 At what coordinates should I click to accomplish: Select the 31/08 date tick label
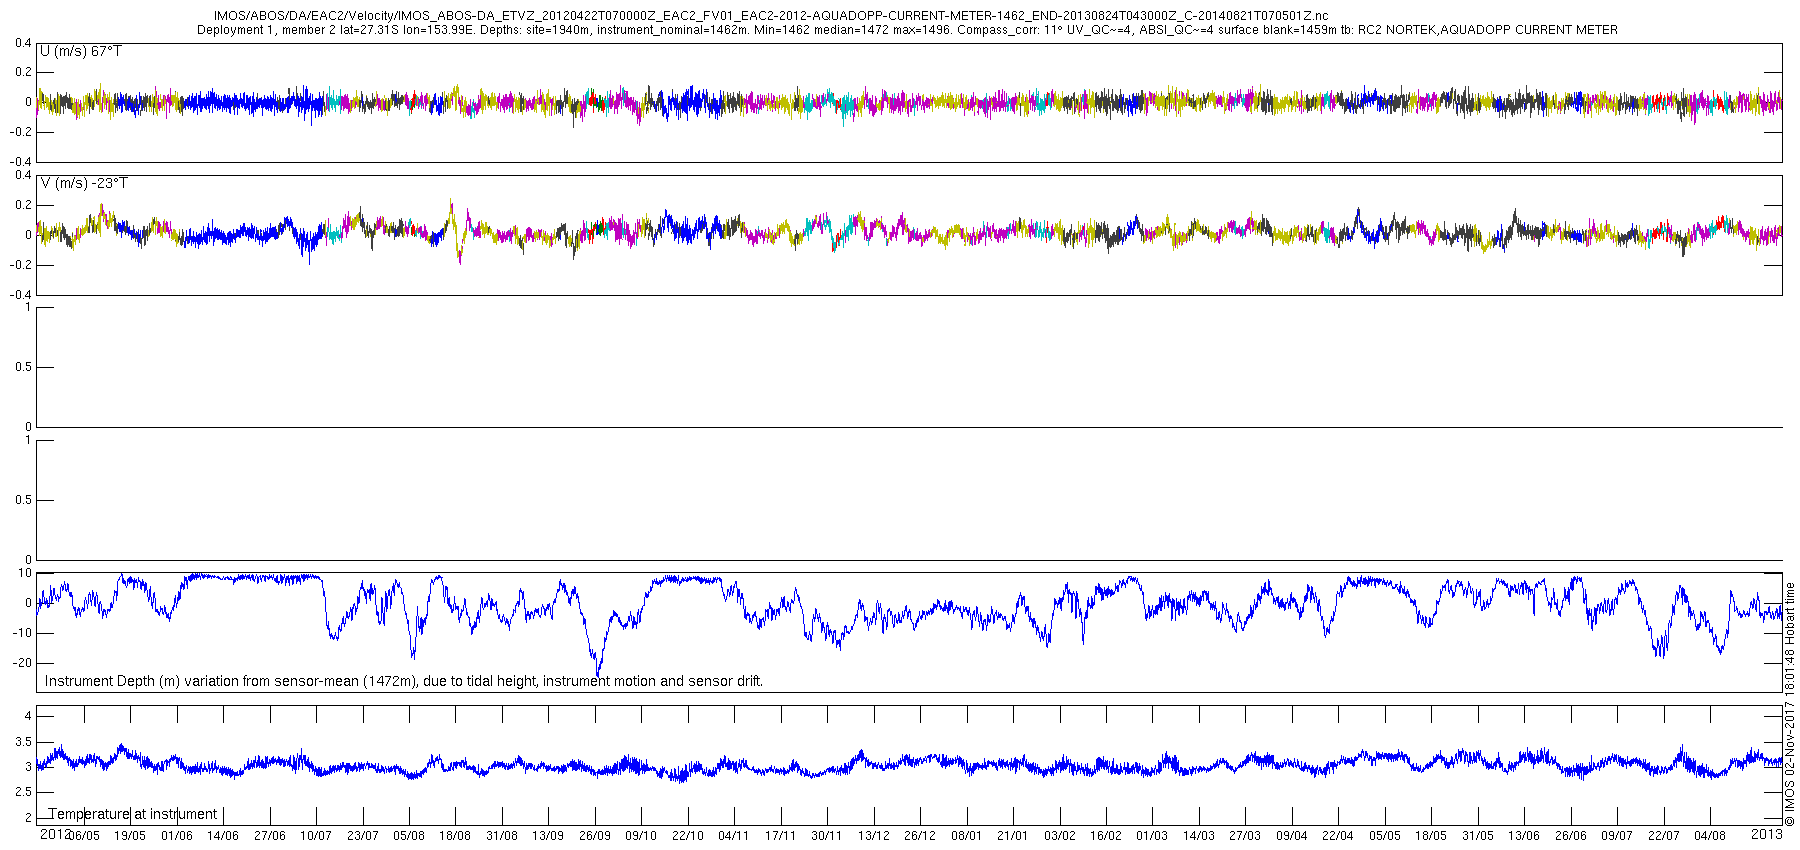coord(502,836)
